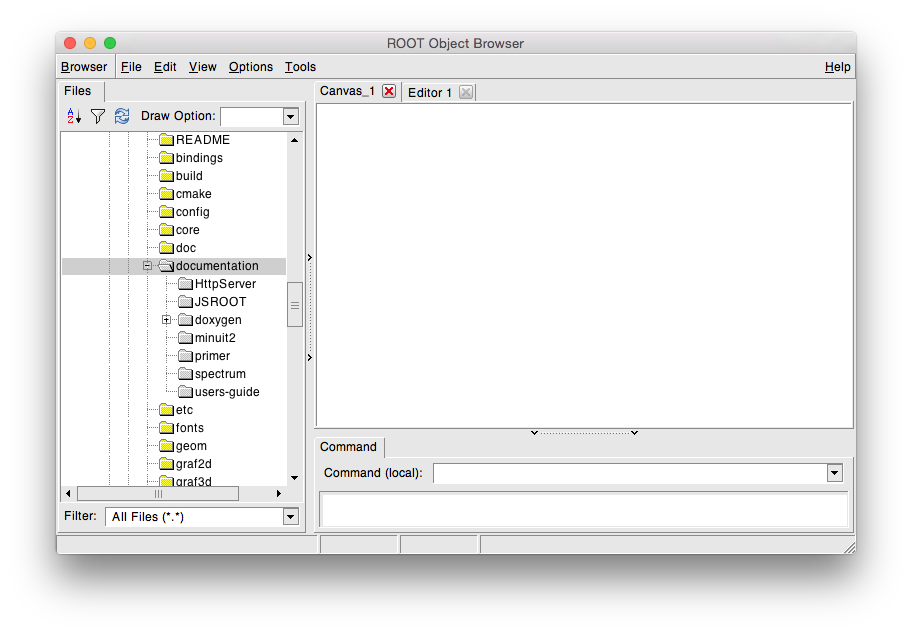
Task: Switch to the Editor 1 tab
Action: click(430, 92)
